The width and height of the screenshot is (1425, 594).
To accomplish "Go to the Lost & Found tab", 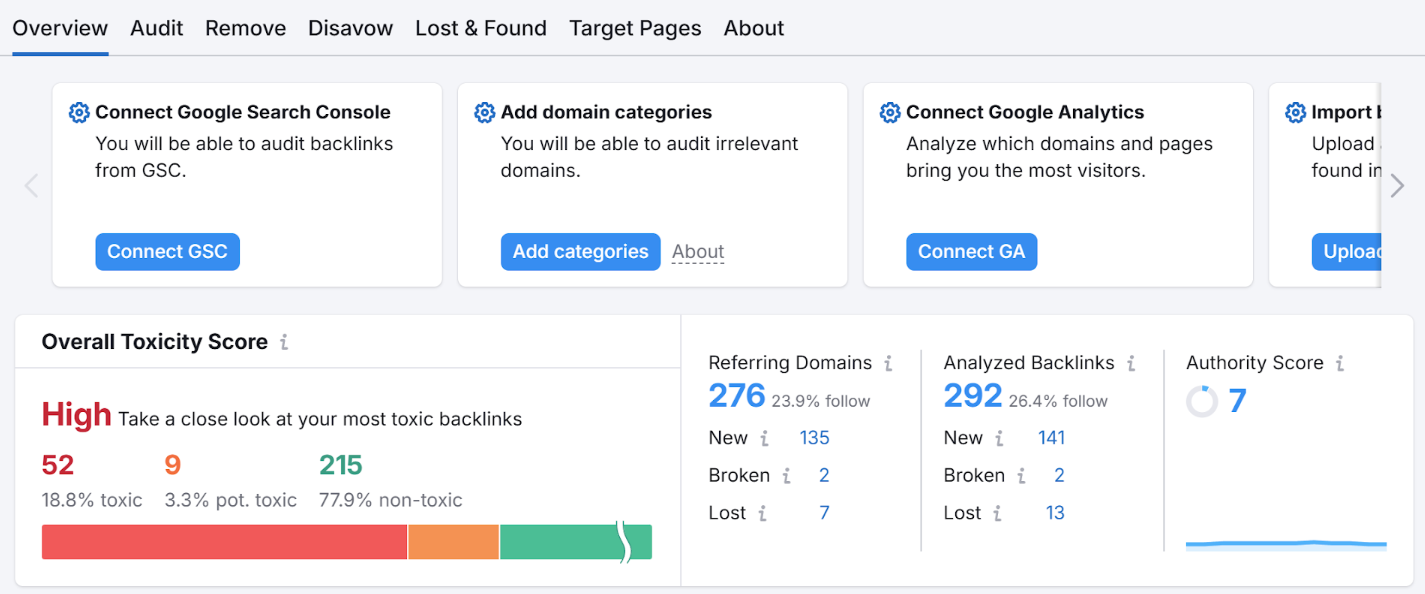I will point(481,28).
